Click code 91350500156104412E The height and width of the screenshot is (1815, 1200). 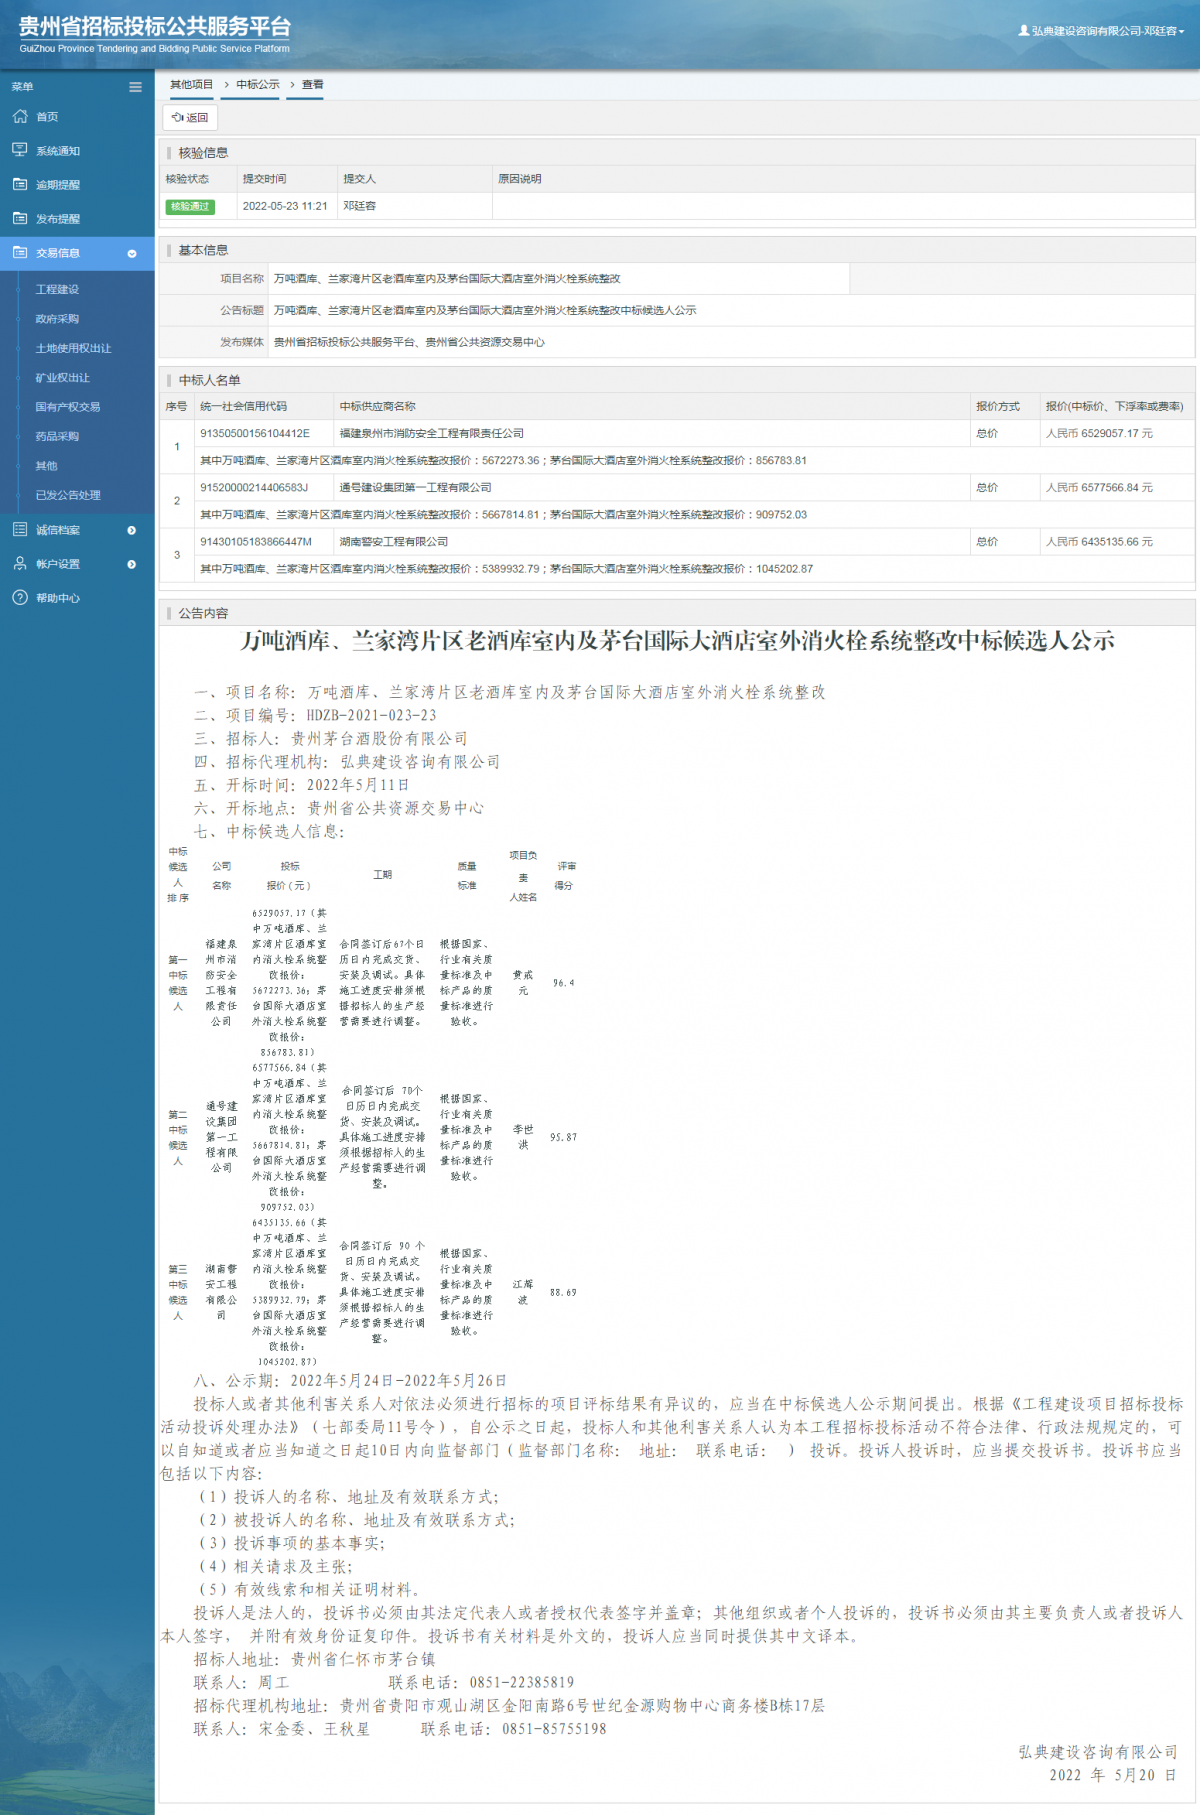255,434
